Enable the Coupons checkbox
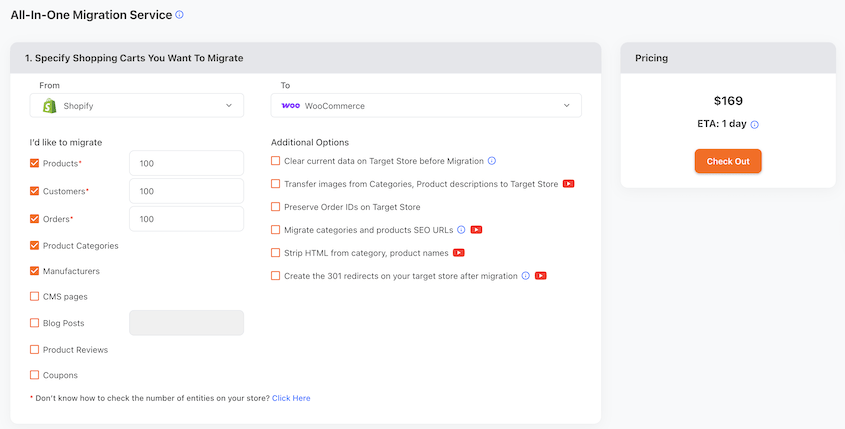Viewport: 845px width, 429px height. [x=35, y=376]
